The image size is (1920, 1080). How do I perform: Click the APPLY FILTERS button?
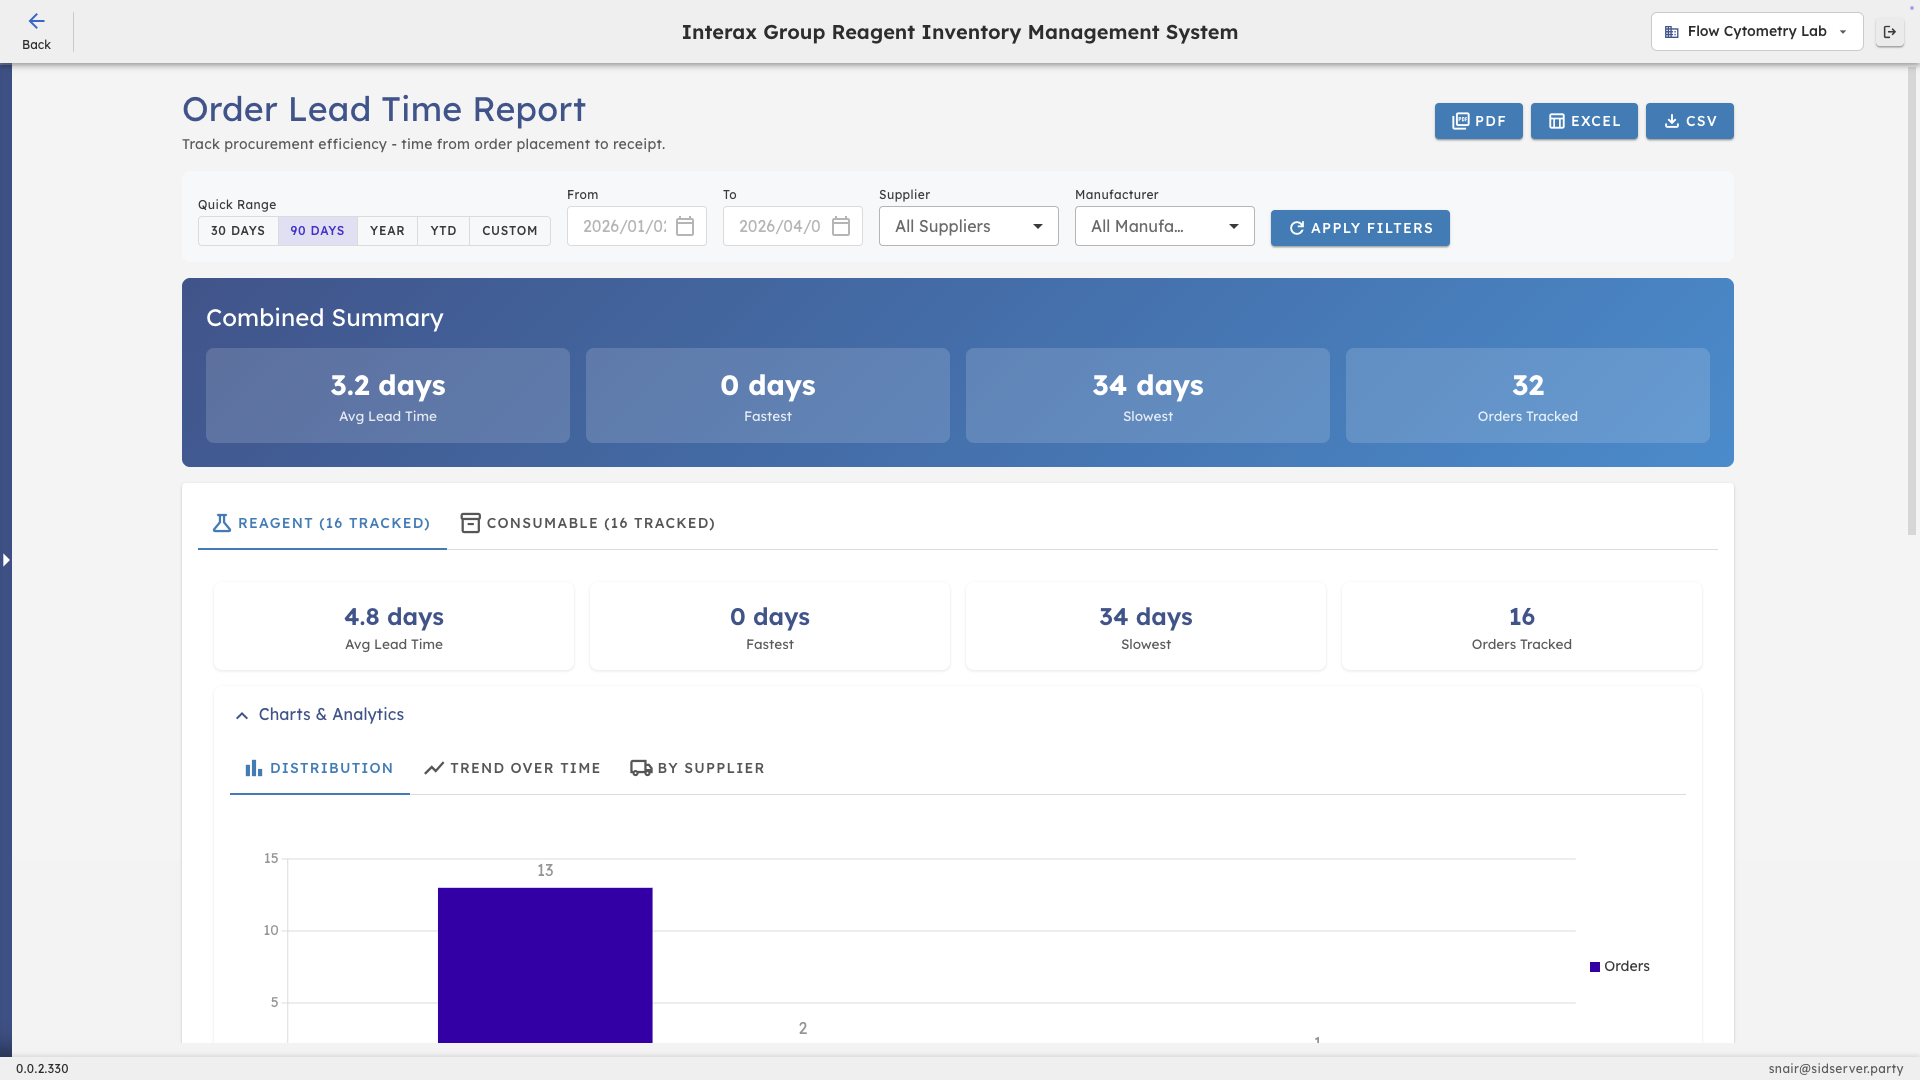(x=1359, y=228)
